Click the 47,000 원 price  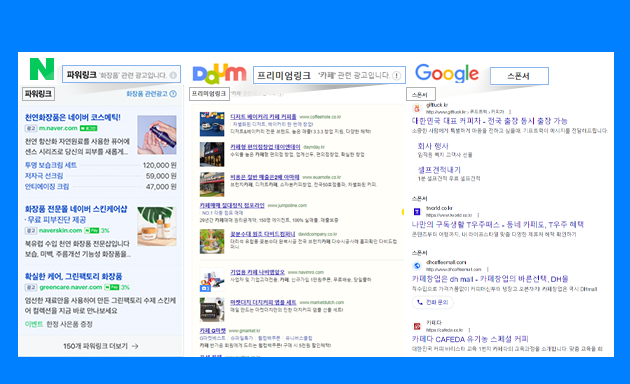pos(161,187)
